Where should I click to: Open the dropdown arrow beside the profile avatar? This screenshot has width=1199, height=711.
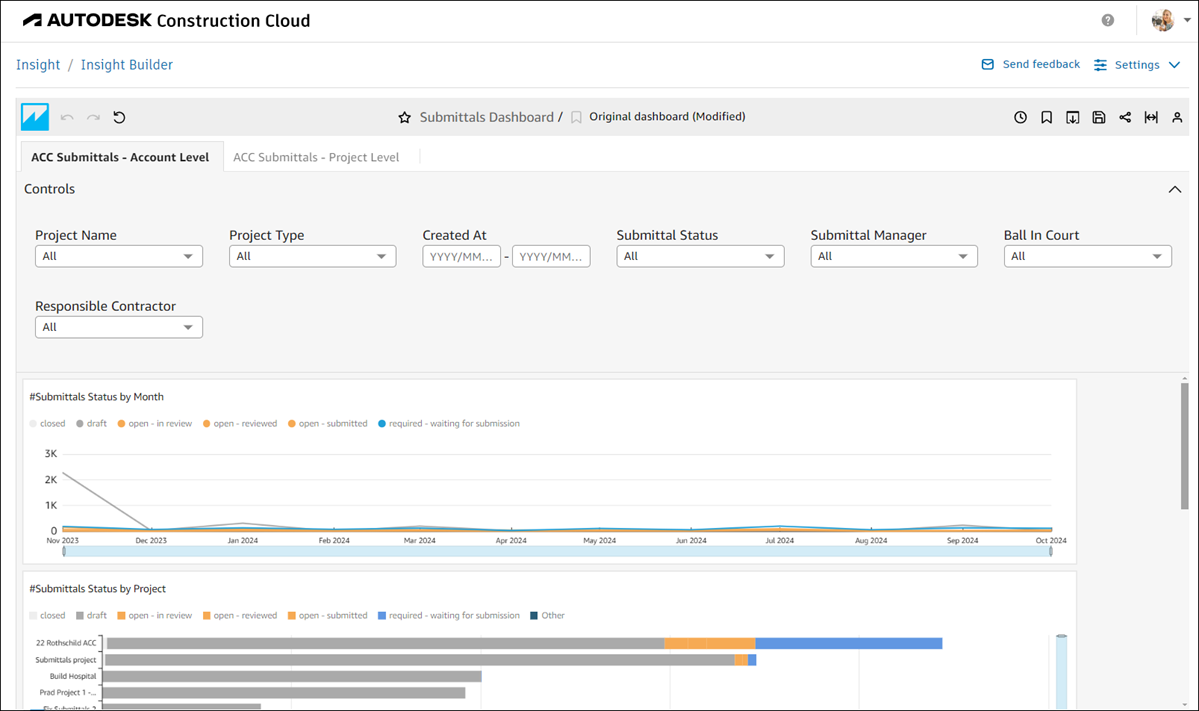pyautogui.click(x=1187, y=21)
